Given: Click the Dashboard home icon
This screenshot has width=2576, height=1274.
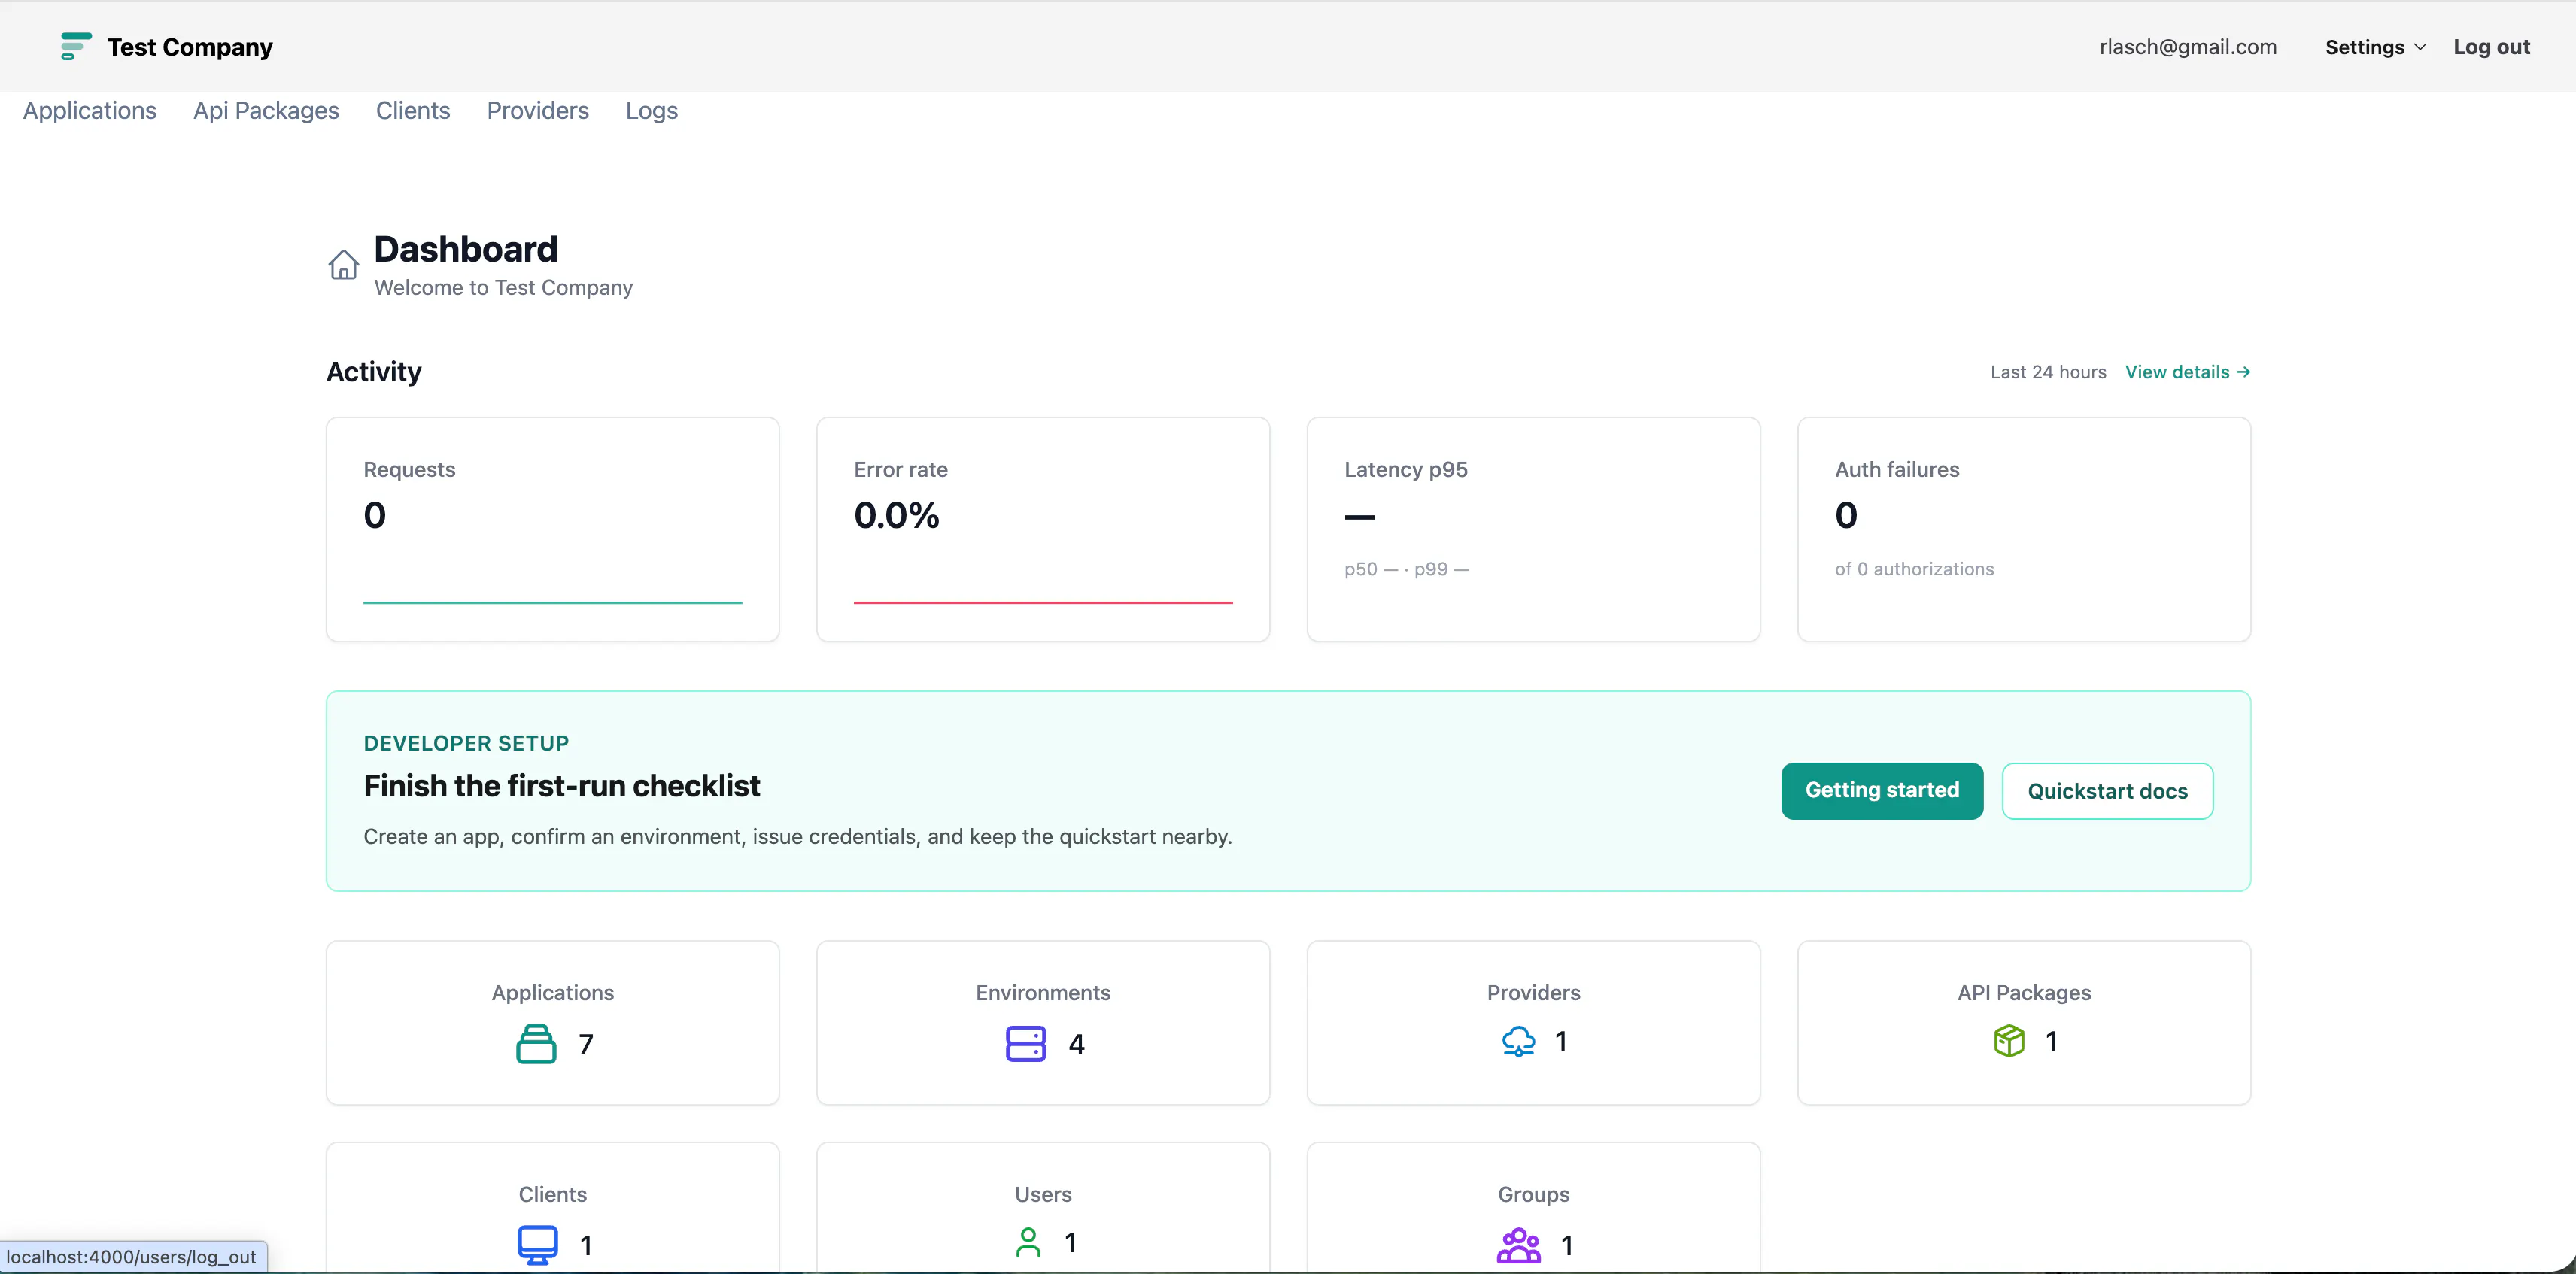Looking at the screenshot, I should pyautogui.click(x=343, y=264).
